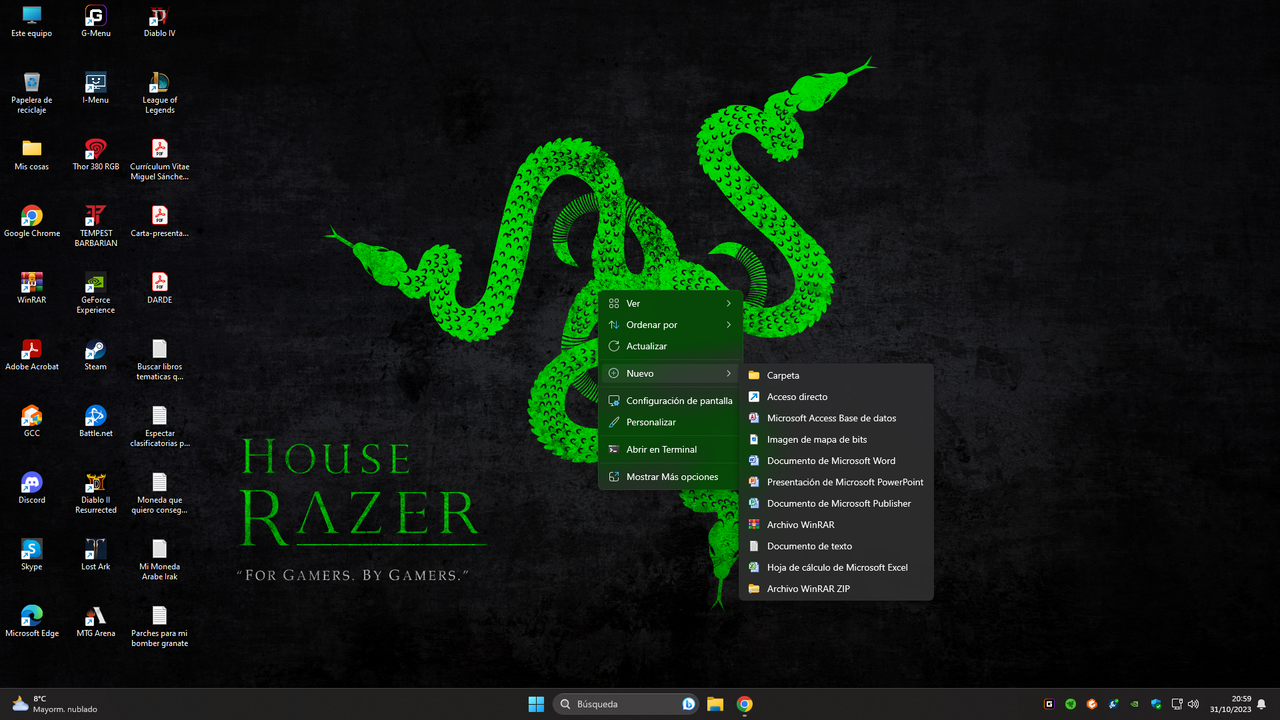
Task: Select the Espectar clasificatorias text file
Action: click(x=159, y=427)
